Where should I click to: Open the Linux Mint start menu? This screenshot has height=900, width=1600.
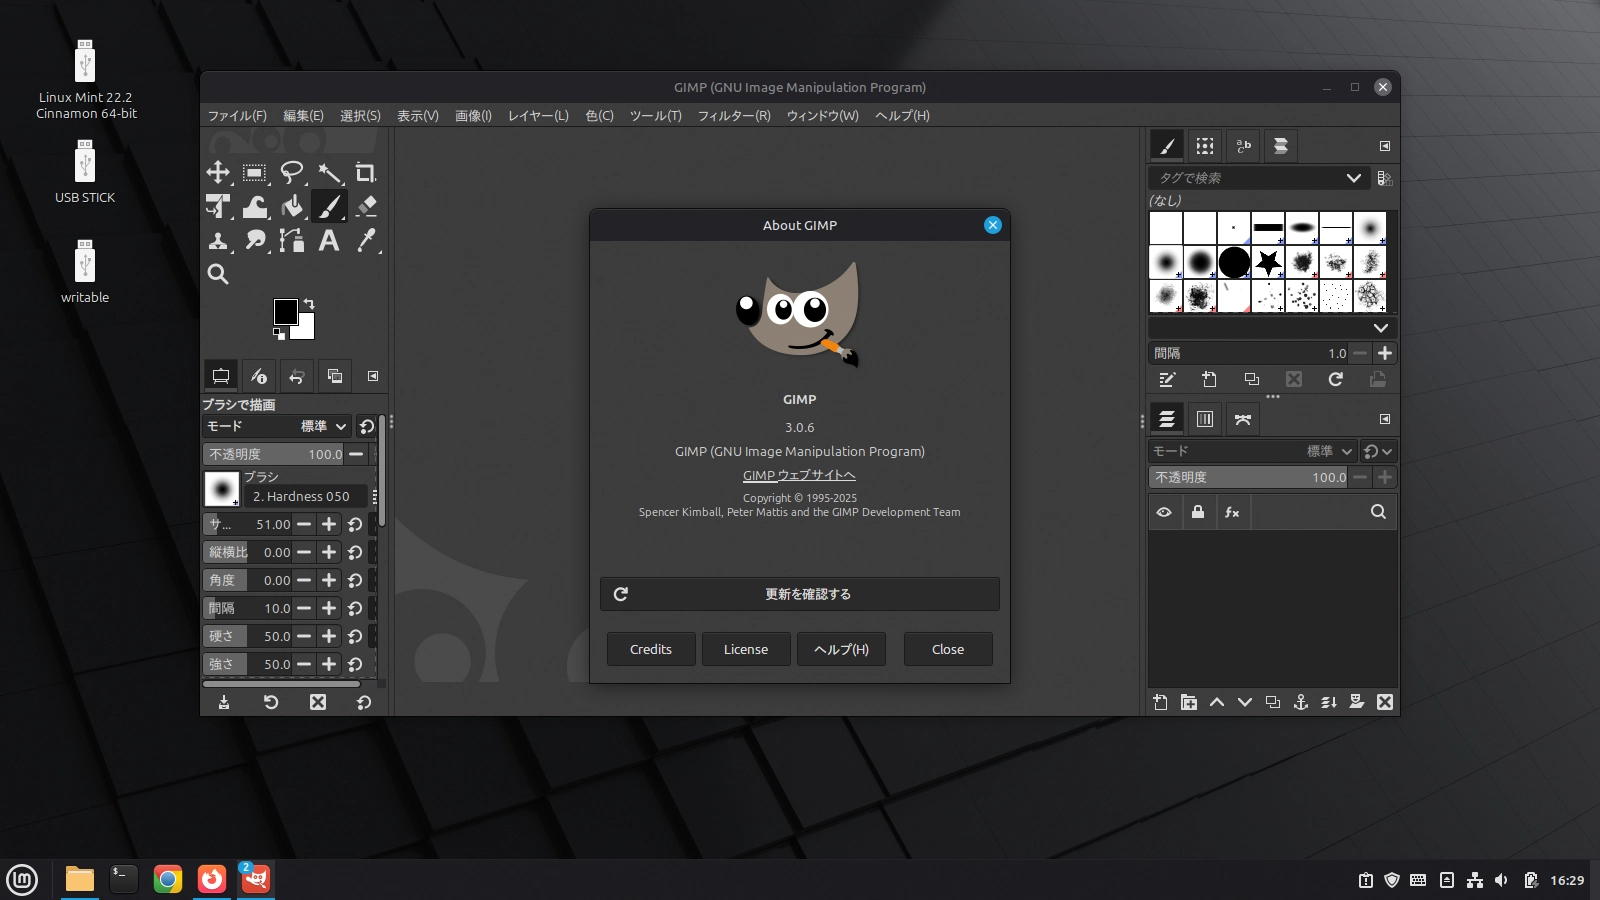(x=22, y=880)
